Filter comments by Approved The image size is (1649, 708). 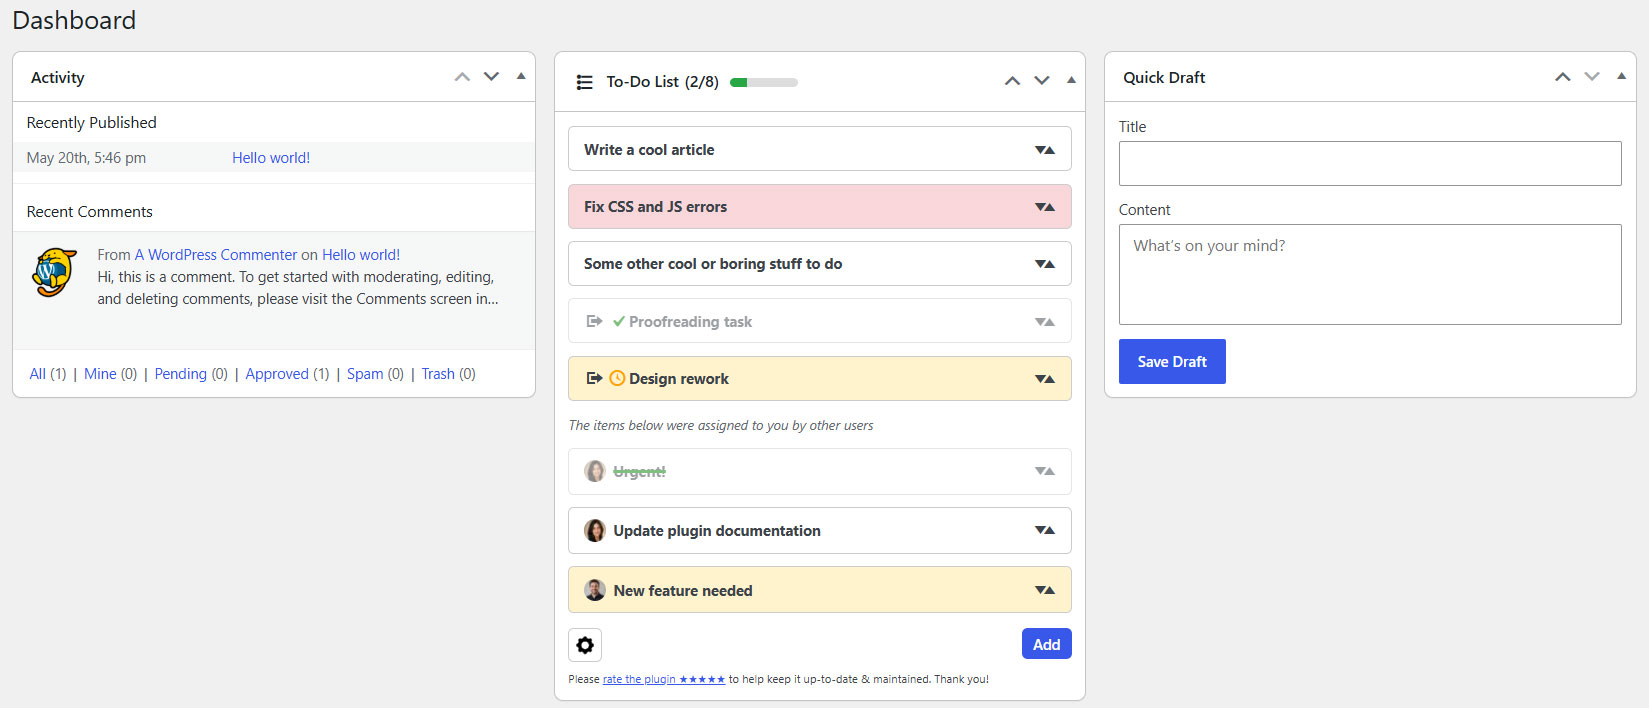point(277,374)
